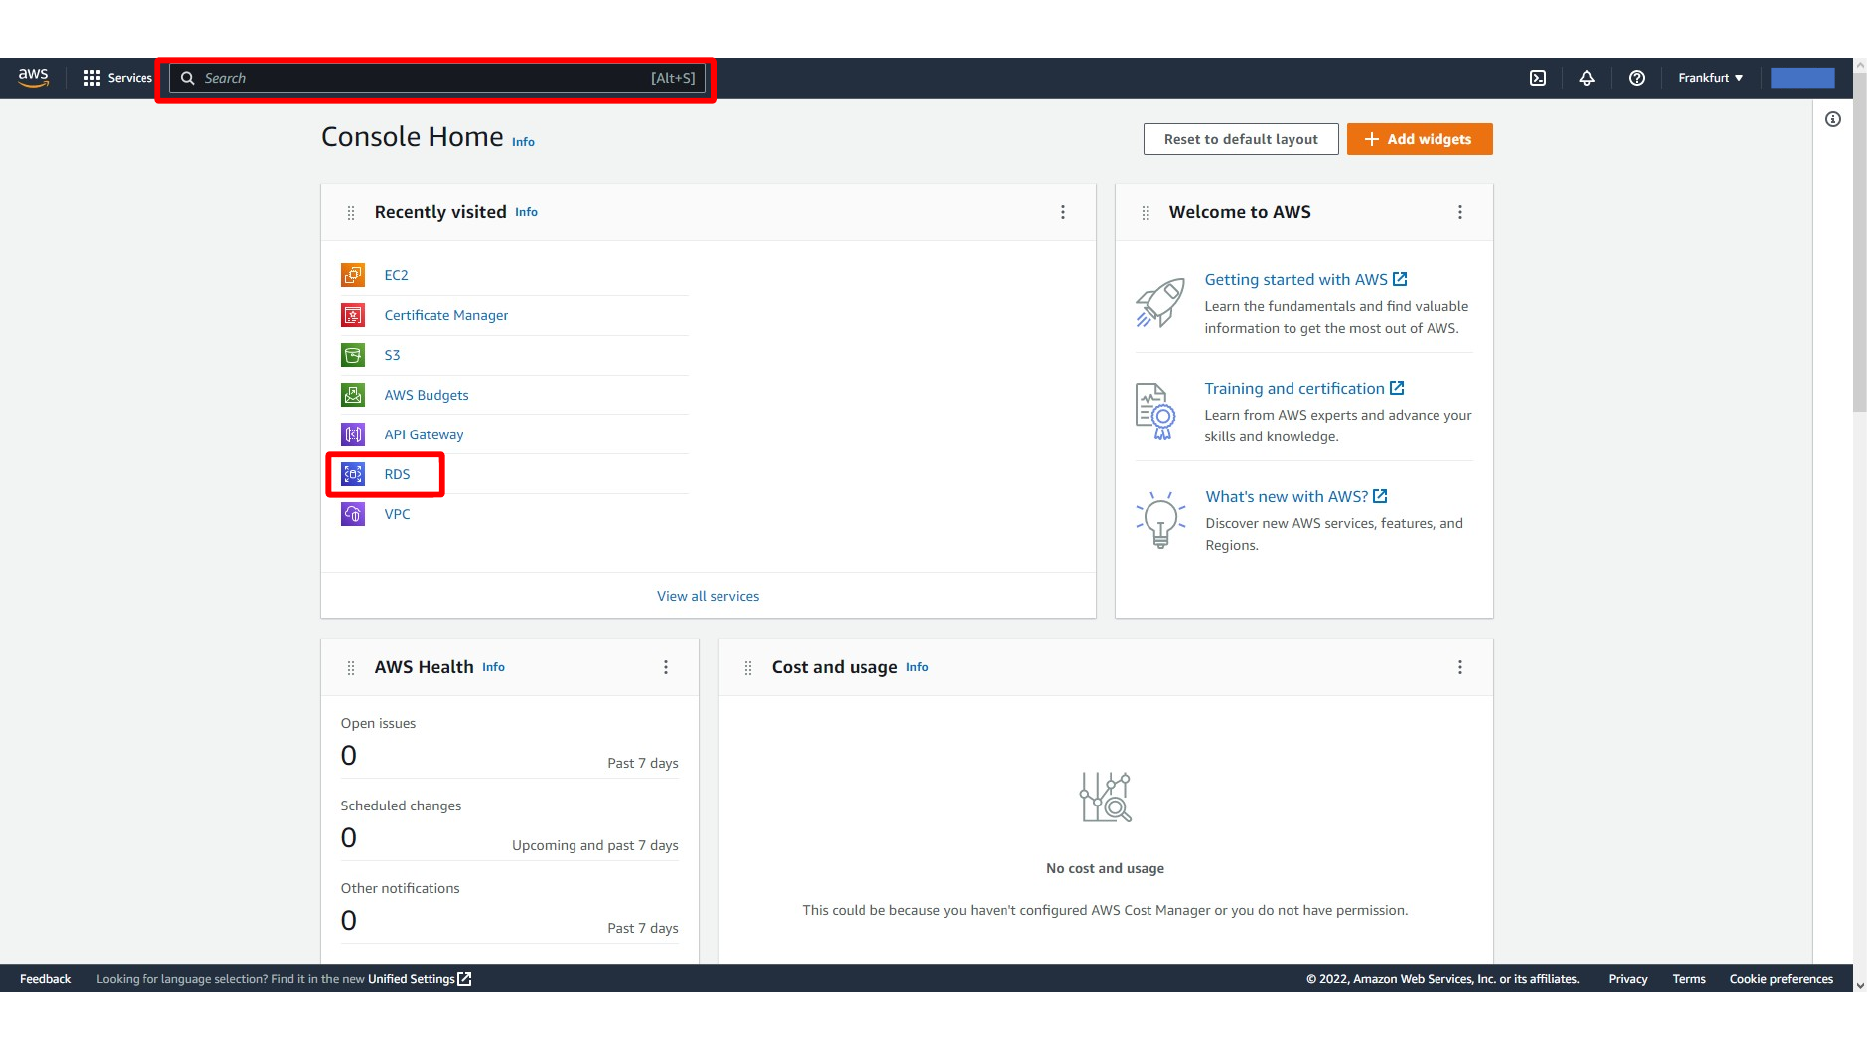Open the notifications bell
1867x1050 pixels.
[1587, 78]
